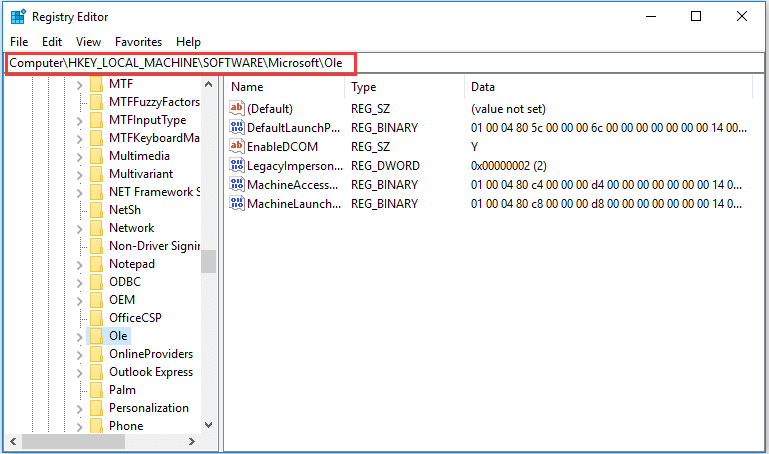Open the Edit menu
The height and width of the screenshot is (454, 769).
(x=52, y=42)
